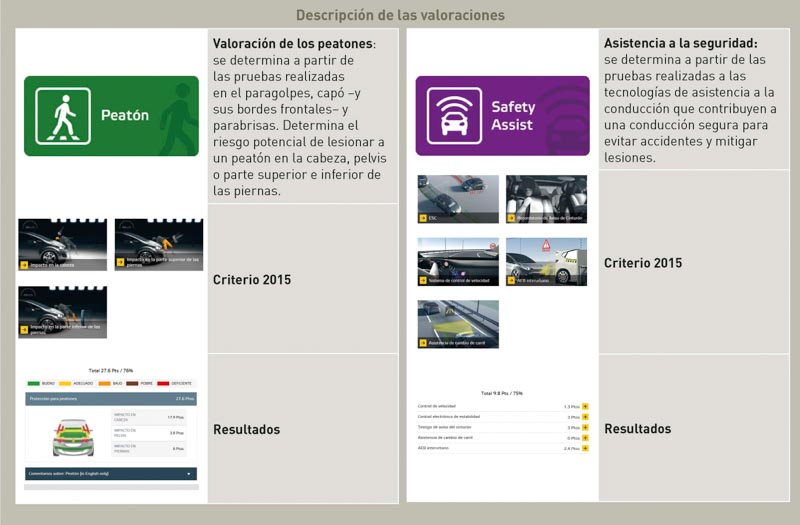Click the Impacto en piernas score row
Screen dimensions: 800x525
(149, 448)
